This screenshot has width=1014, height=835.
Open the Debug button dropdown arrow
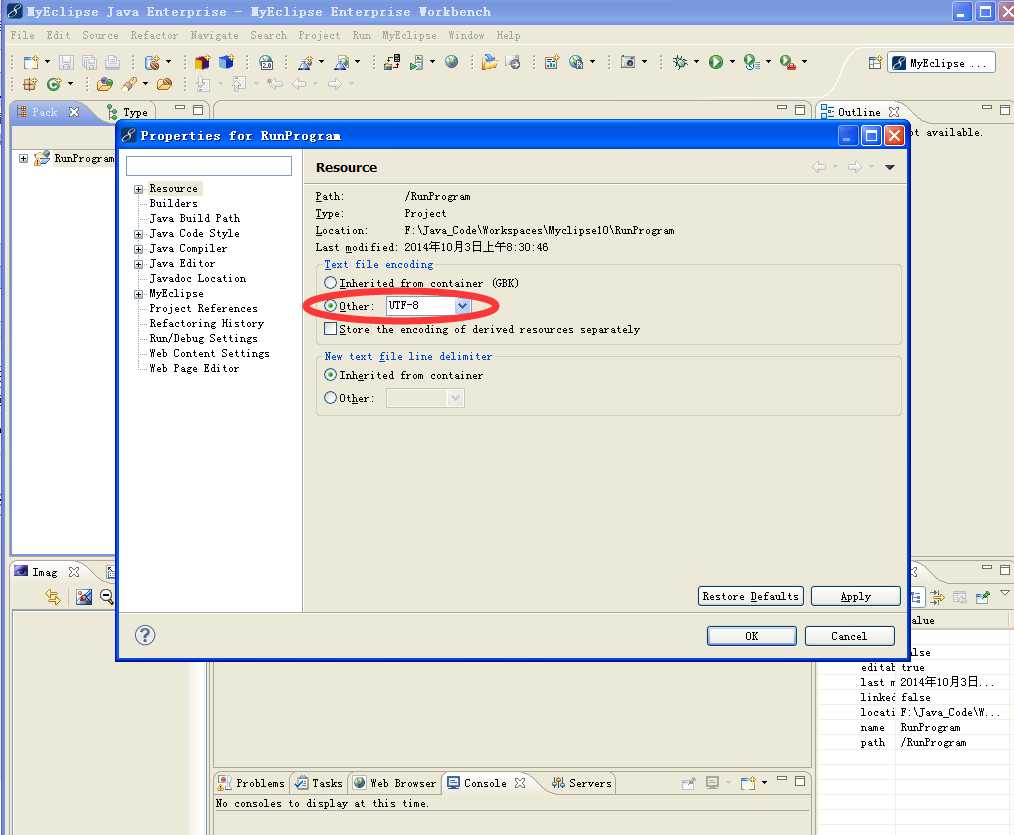(696, 62)
